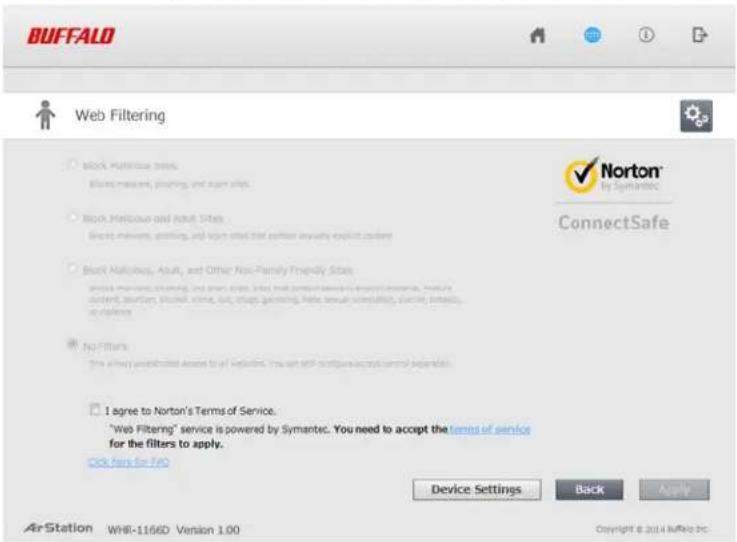Click the greyed Apply button
The width and height of the screenshot is (737, 542).
[x=674, y=490]
